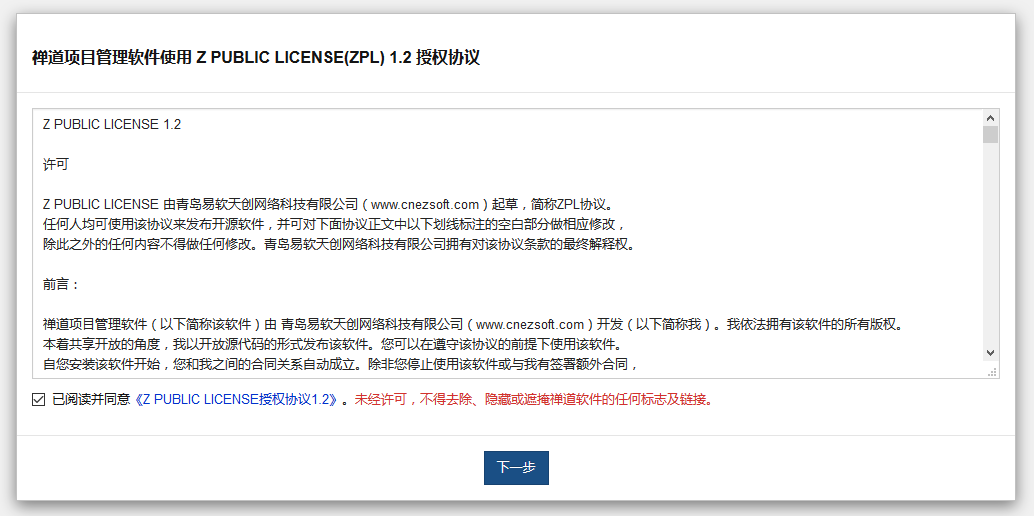This screenshot has height=516, width=1034.
Task: Click the 许可 heading in license text
Action: (x=55, y=165)
